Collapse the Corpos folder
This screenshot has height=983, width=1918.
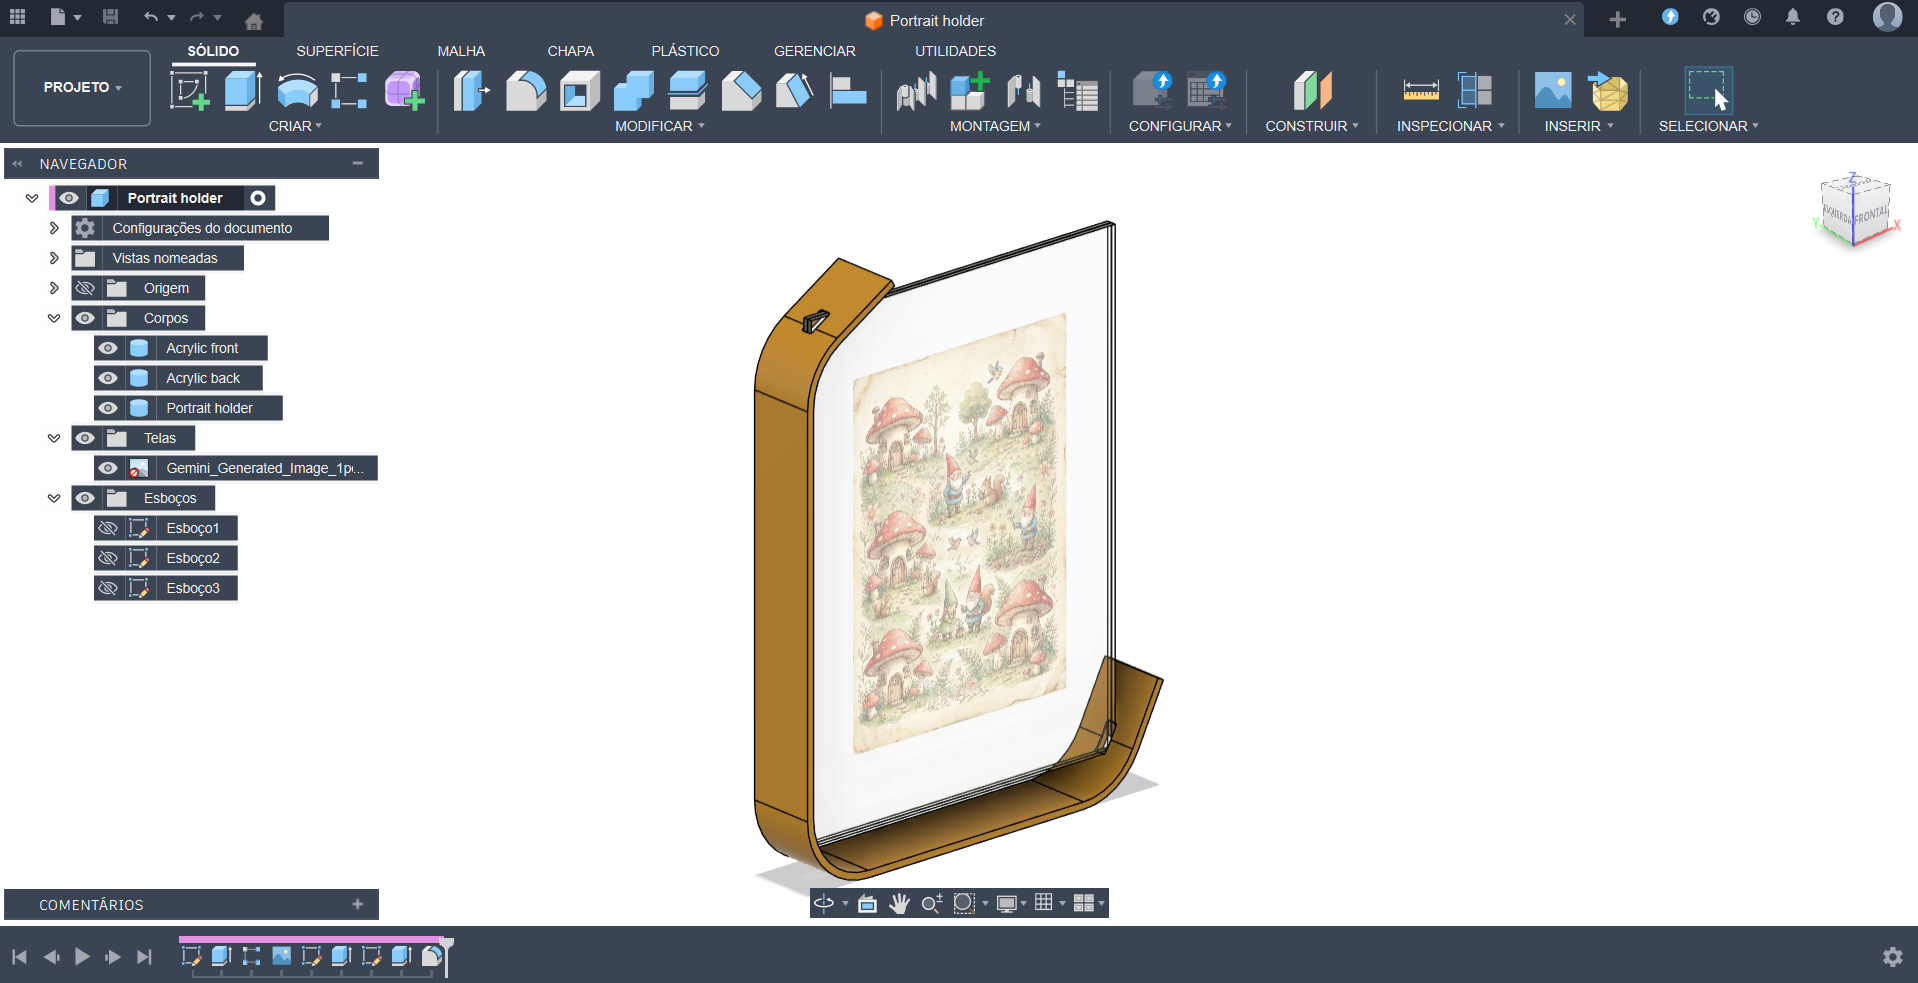pos(54,318)
